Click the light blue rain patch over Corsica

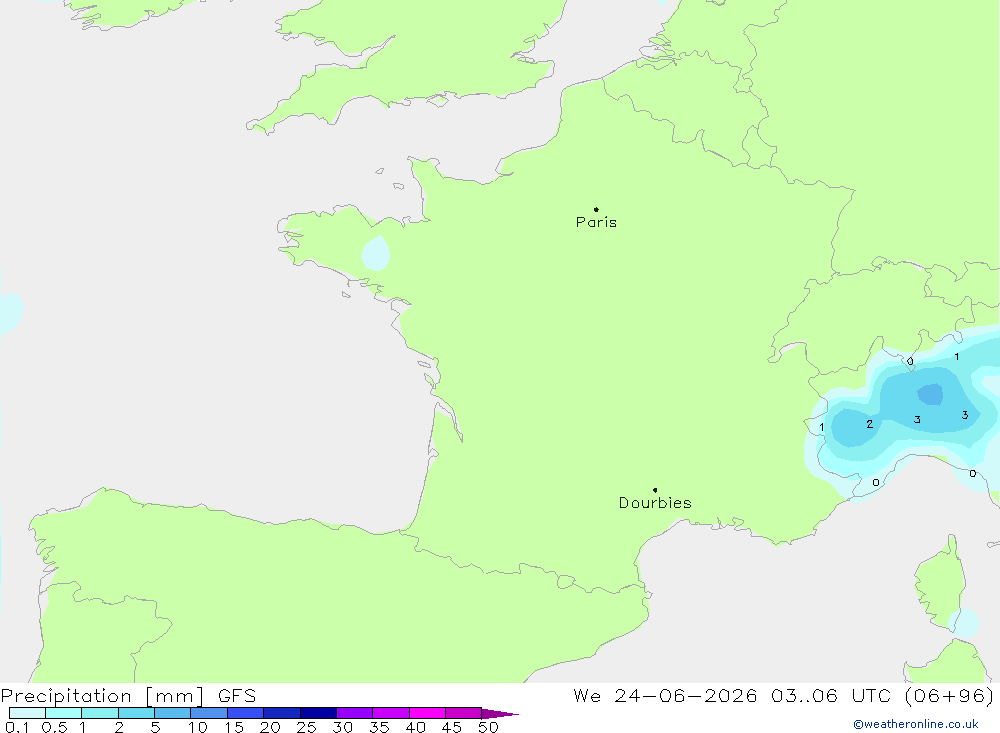[964, 622]
